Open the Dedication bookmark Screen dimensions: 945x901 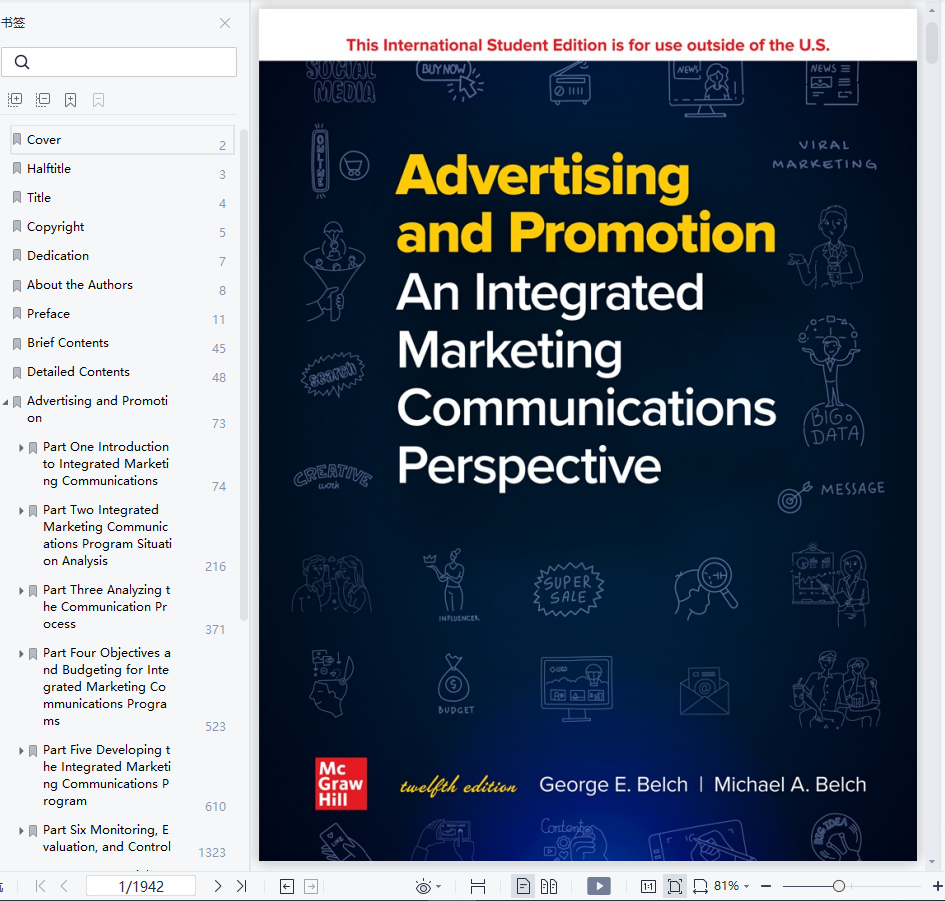(122, 256)
